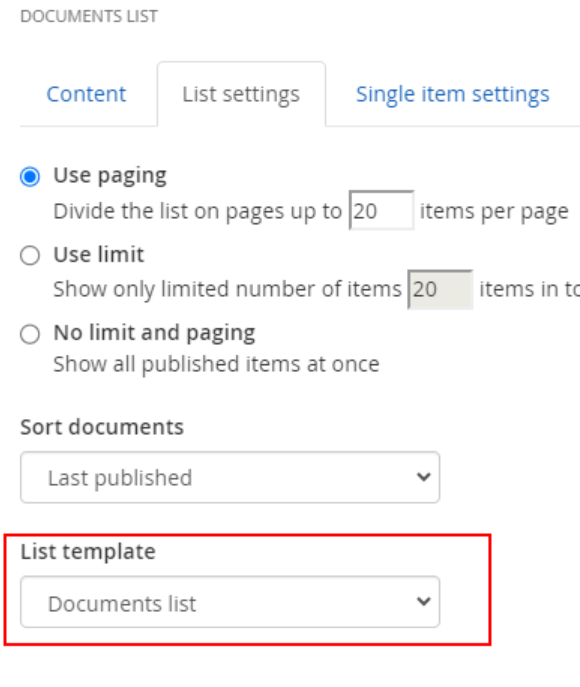The height and width of the screenshot is (687, 580).
Task: Click the 'items per page' text
Action: (494, 212)
